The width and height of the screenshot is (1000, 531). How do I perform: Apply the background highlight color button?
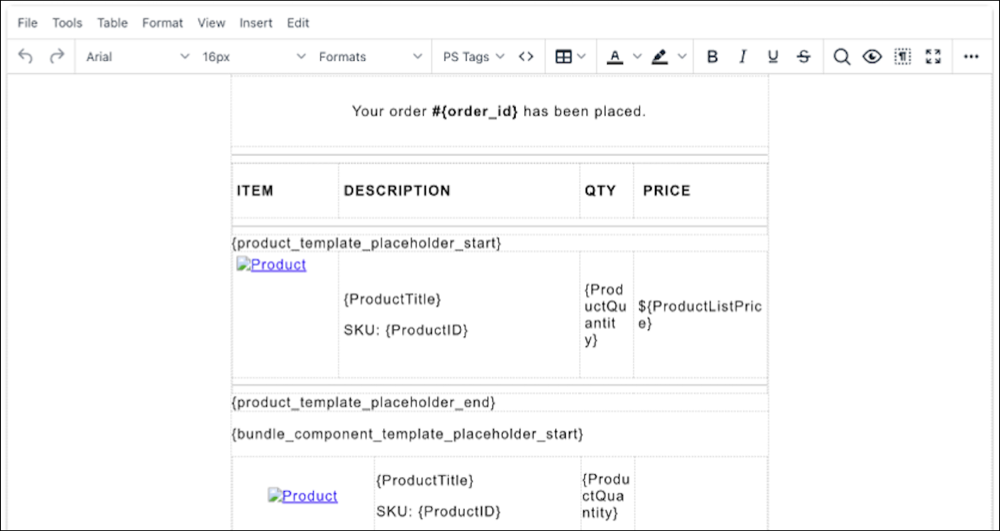pos(659,57)
